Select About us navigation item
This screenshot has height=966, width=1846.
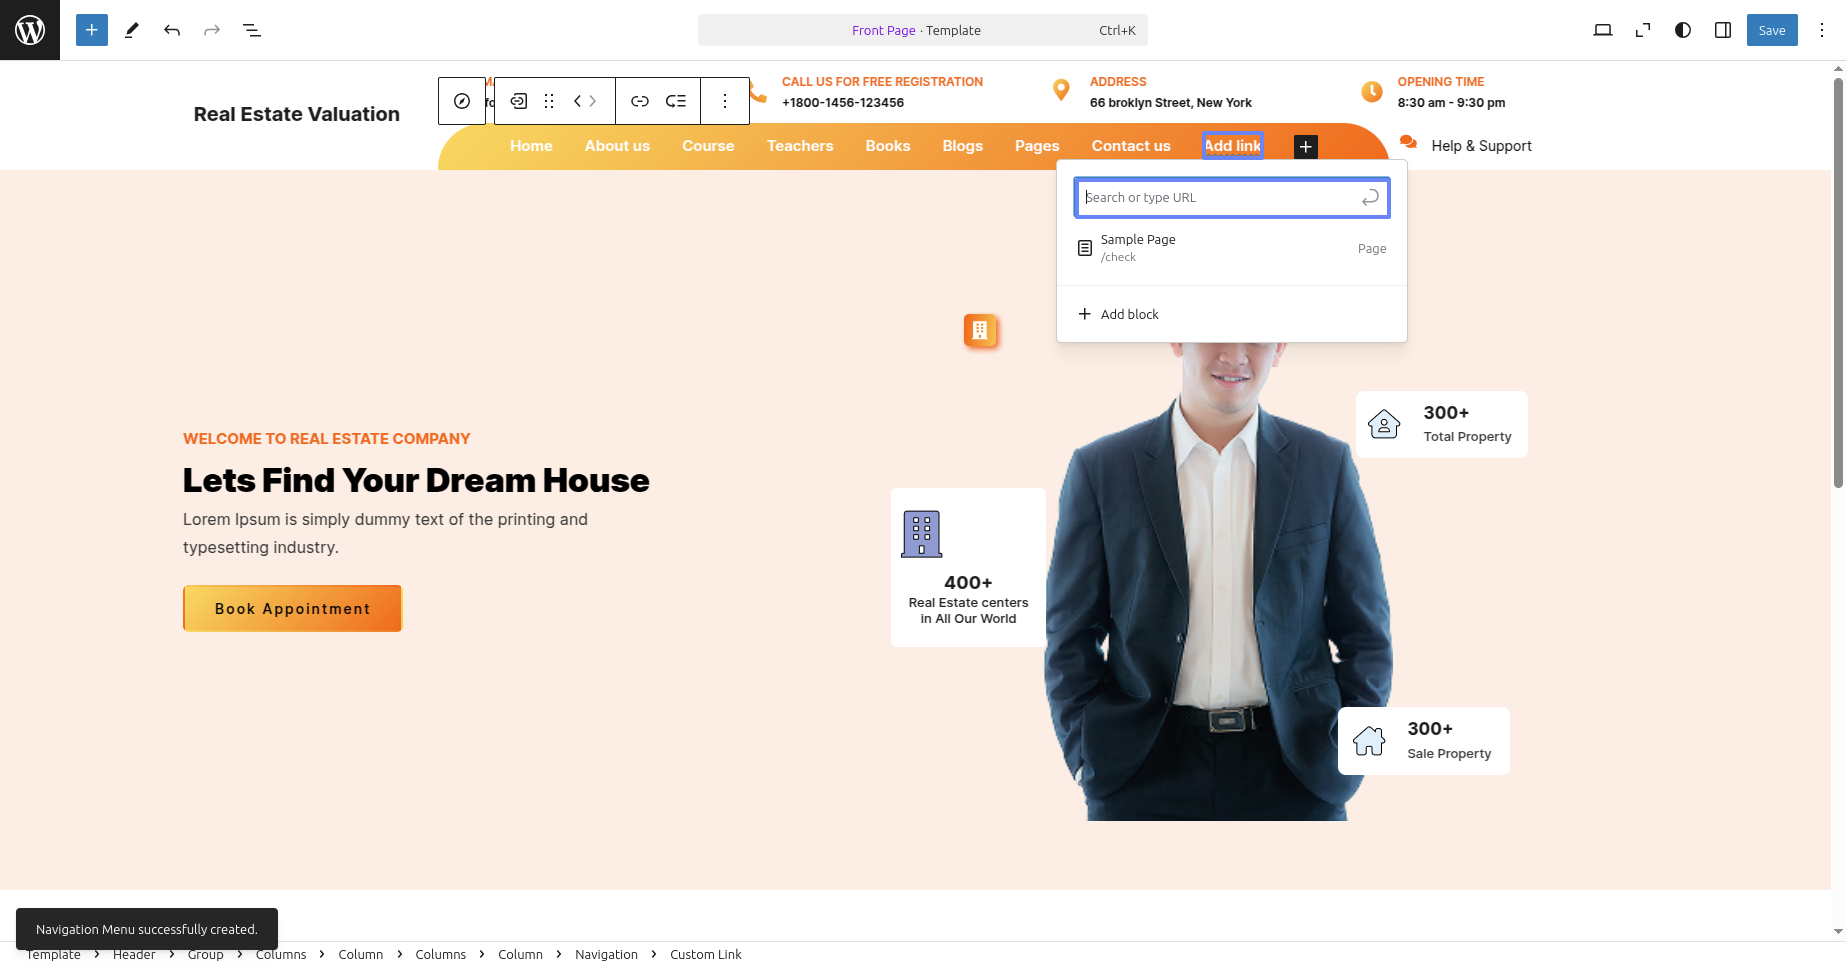click(x=617, y=146)
